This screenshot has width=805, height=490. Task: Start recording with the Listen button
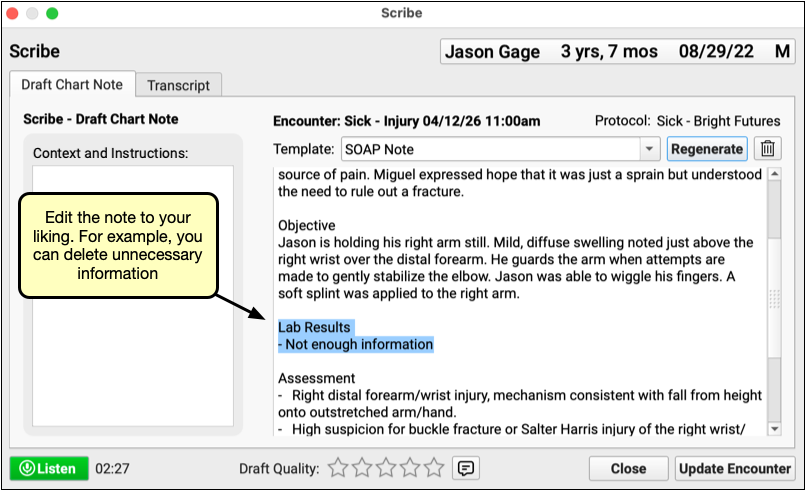pos(47,468)
